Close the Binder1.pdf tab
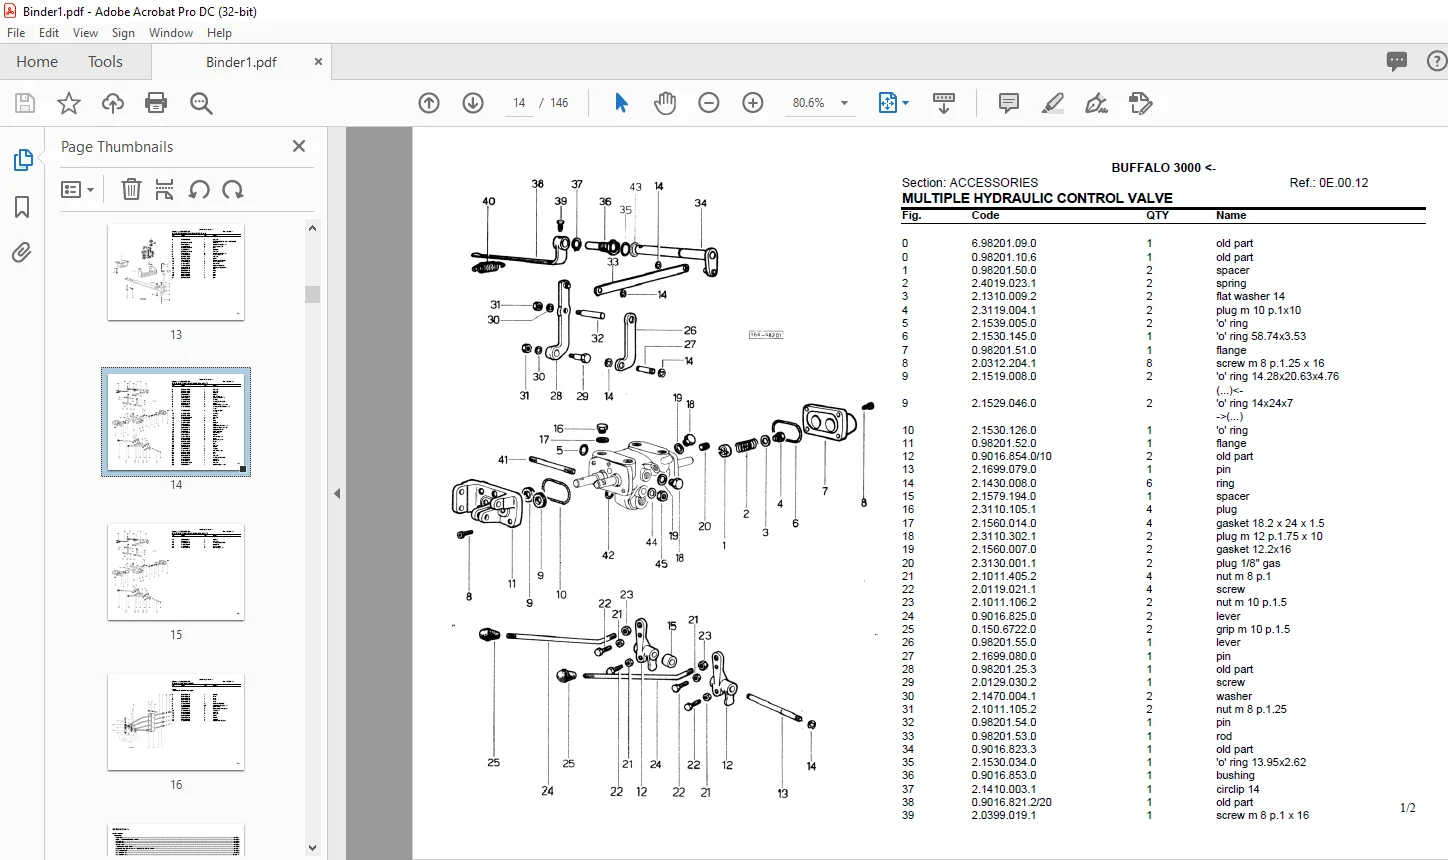This screenshot has height=860, width=1448. tap(319, 62)
